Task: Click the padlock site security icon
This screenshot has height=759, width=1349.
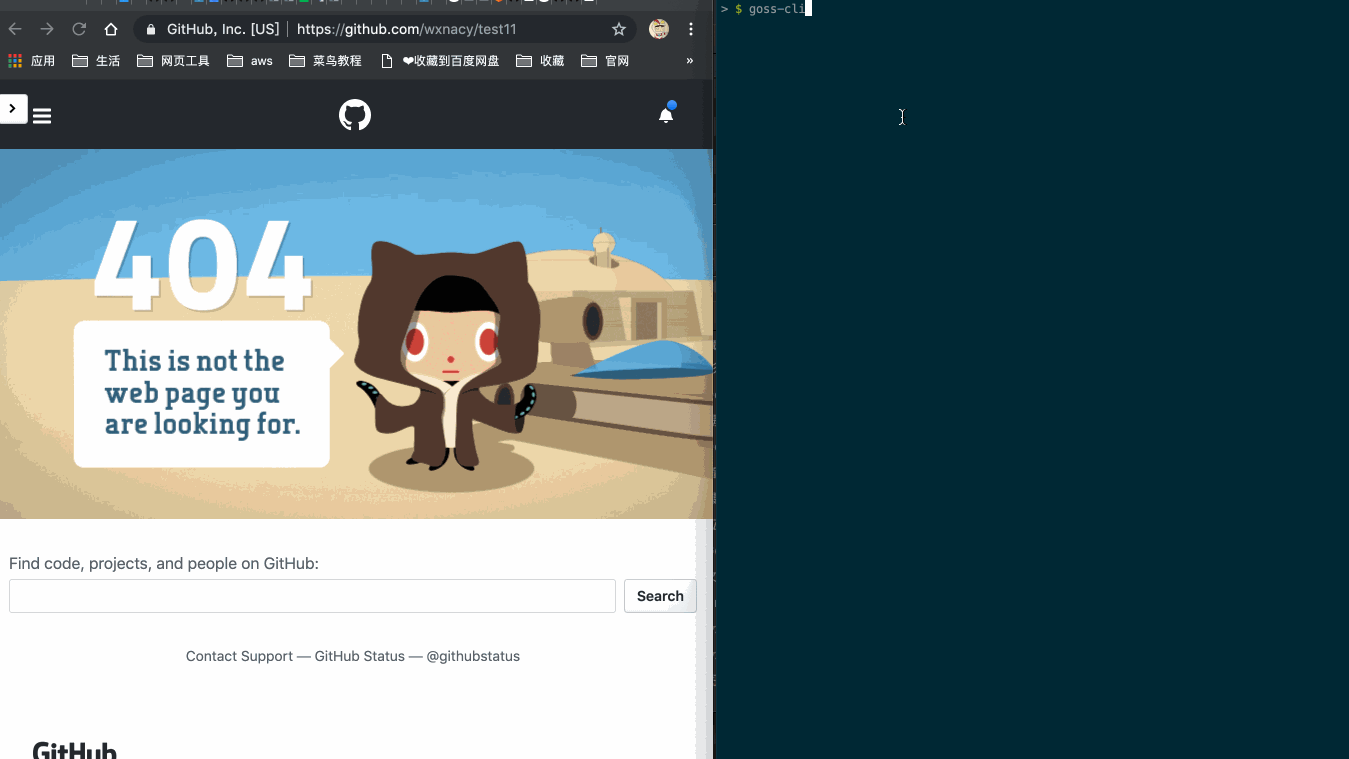Action: point(151,30)
